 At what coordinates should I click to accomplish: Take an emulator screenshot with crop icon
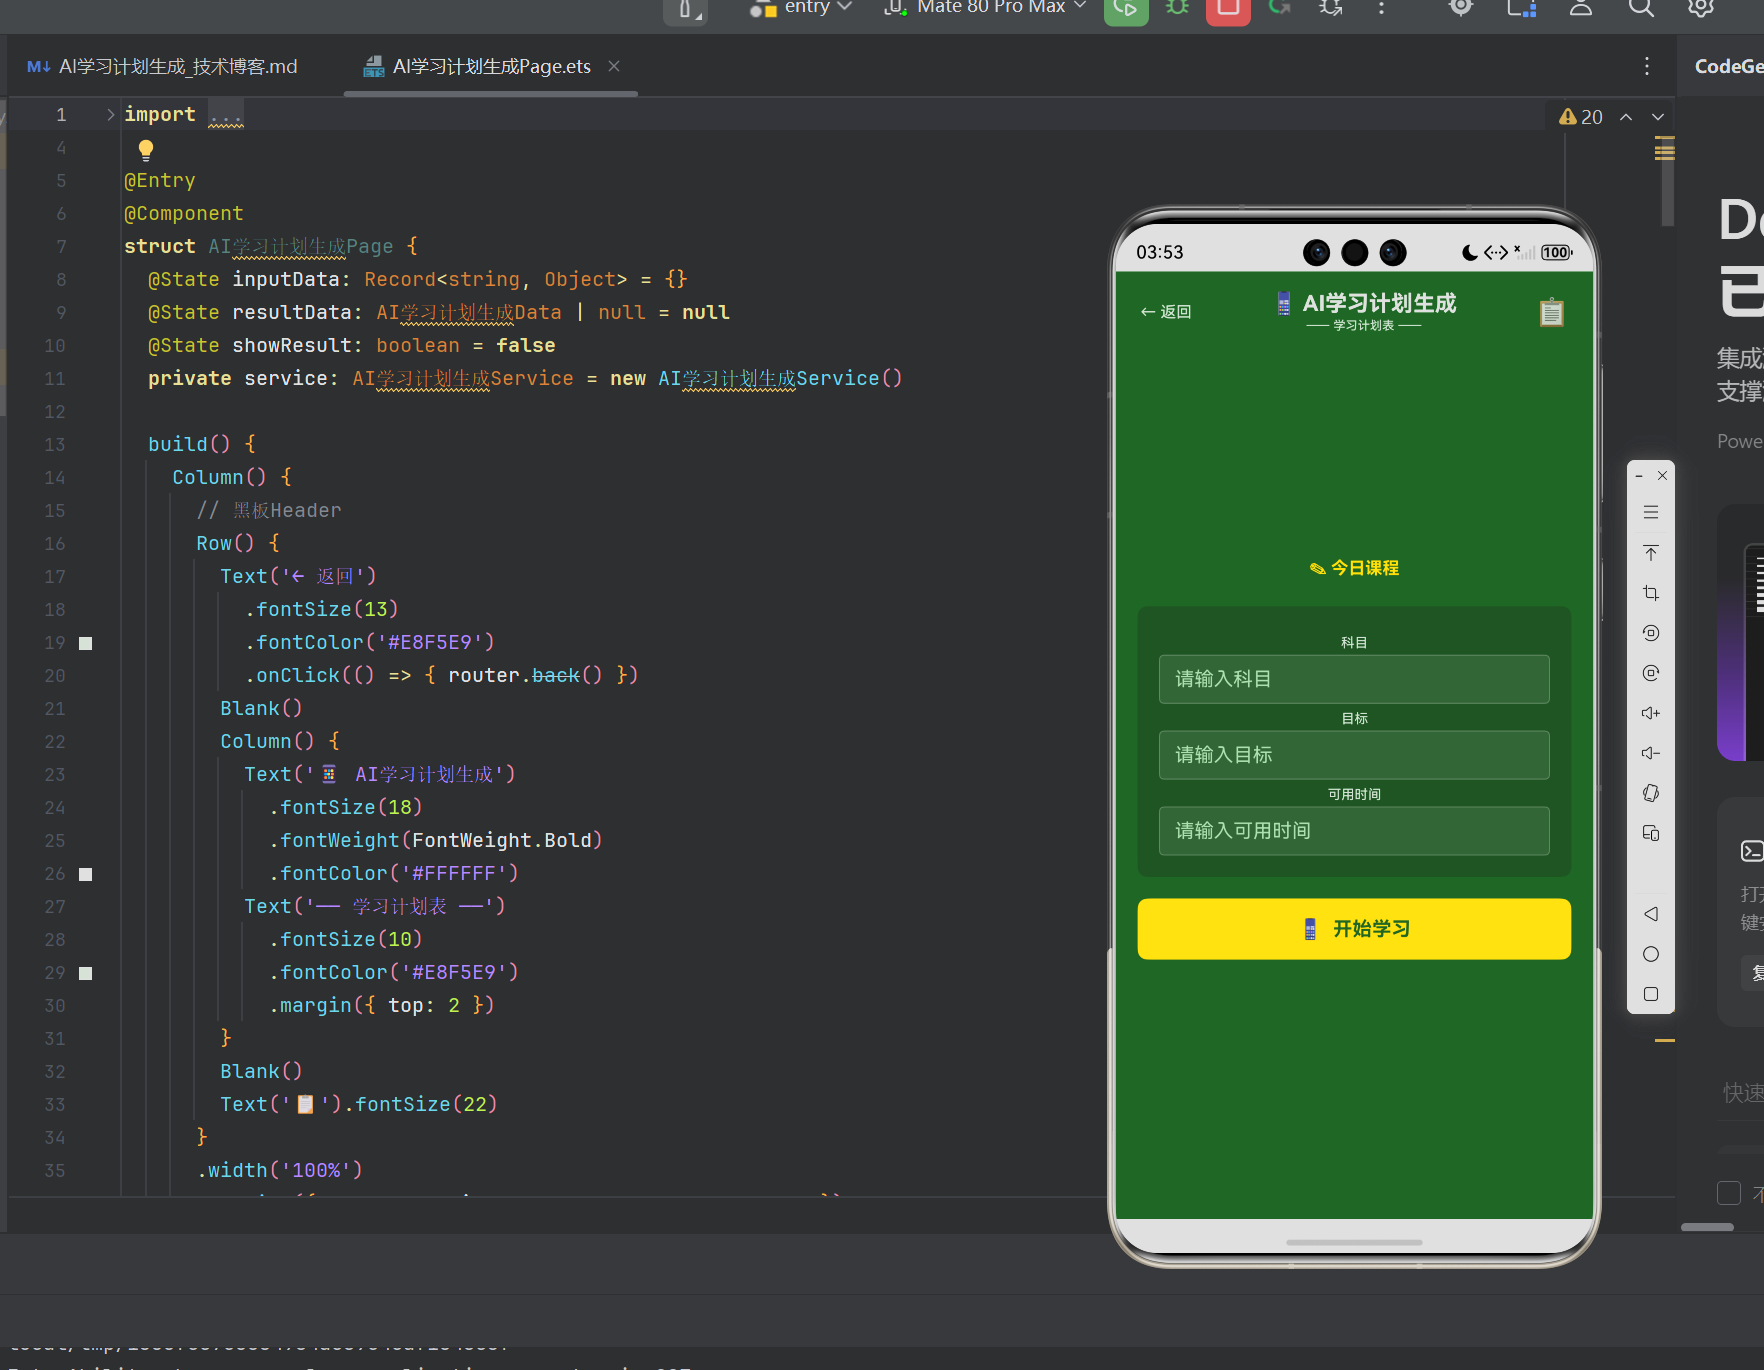coord(1651,593)
